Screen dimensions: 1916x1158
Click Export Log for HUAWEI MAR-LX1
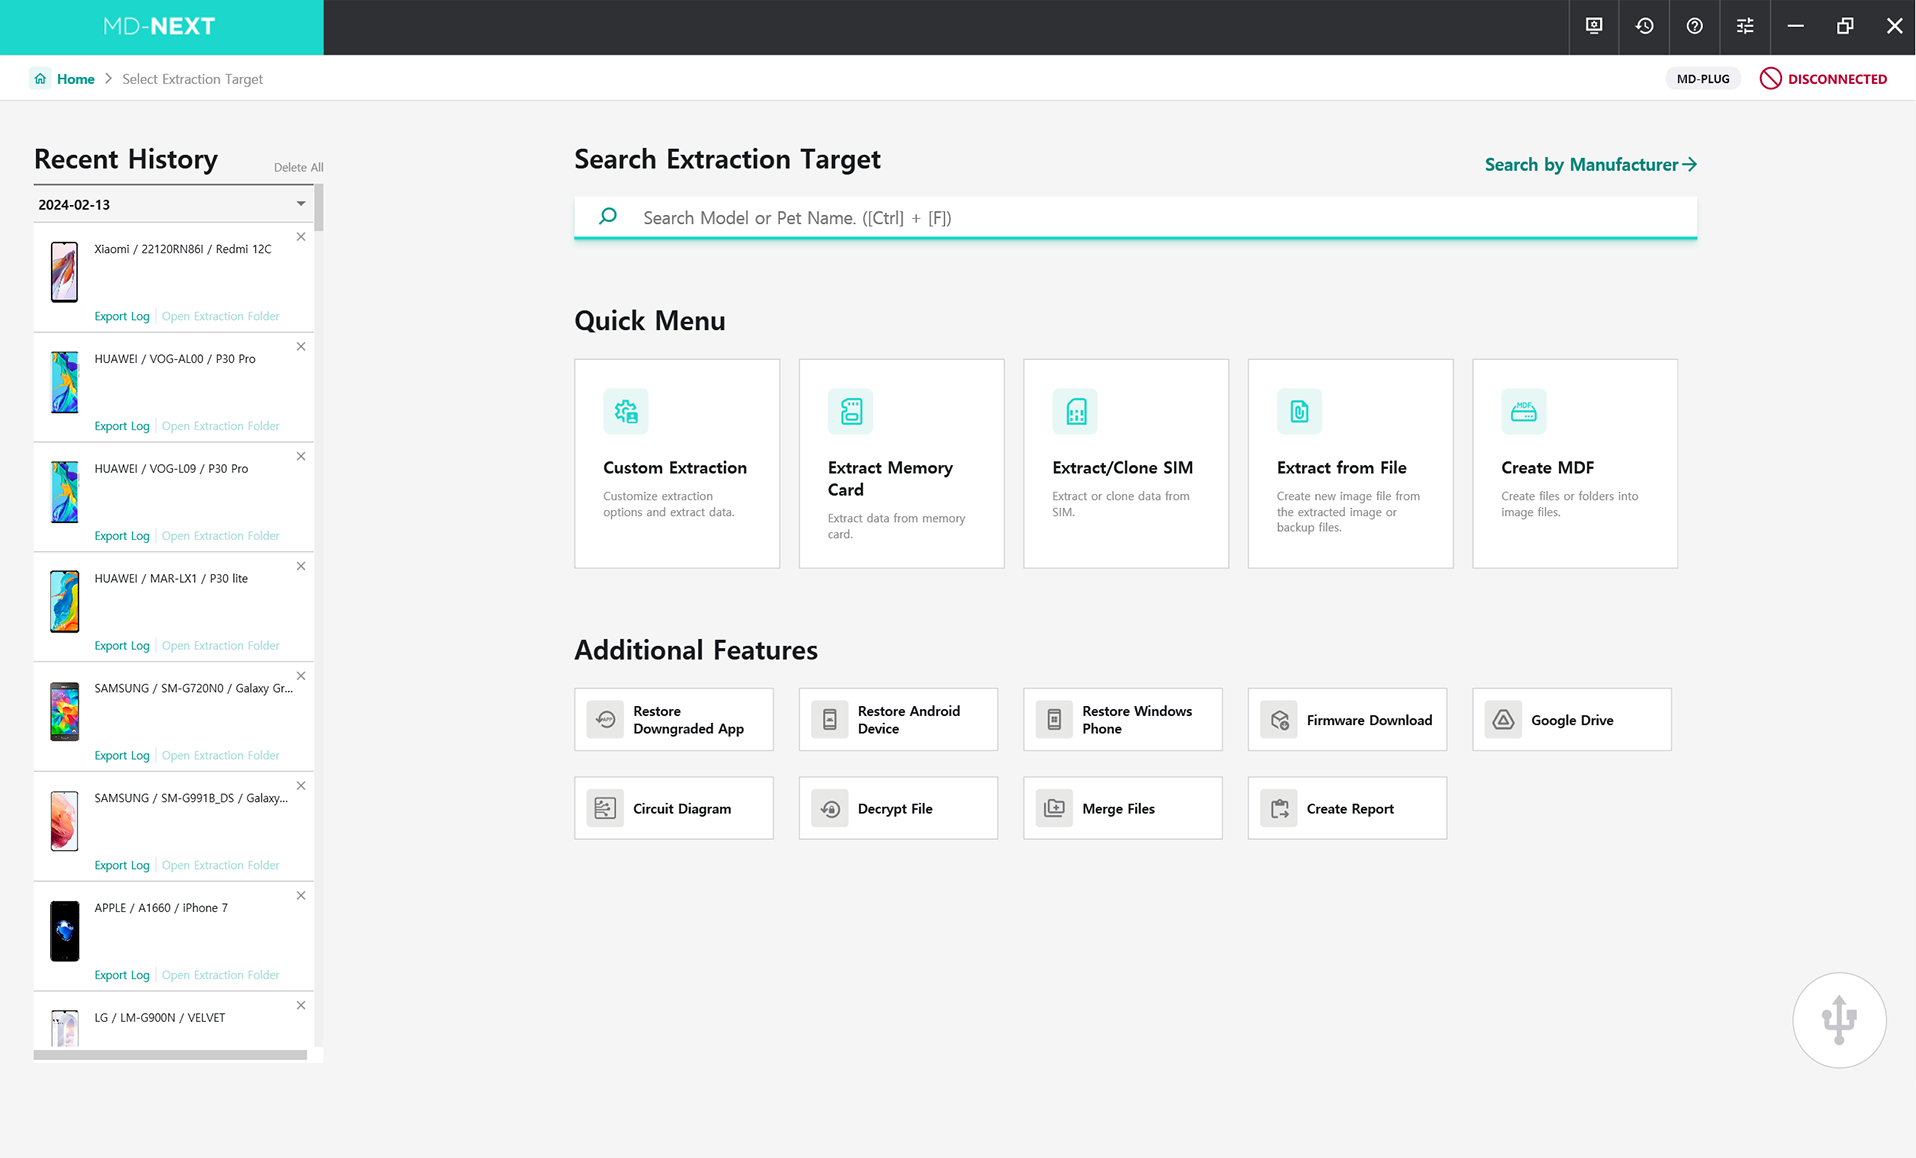122,646
